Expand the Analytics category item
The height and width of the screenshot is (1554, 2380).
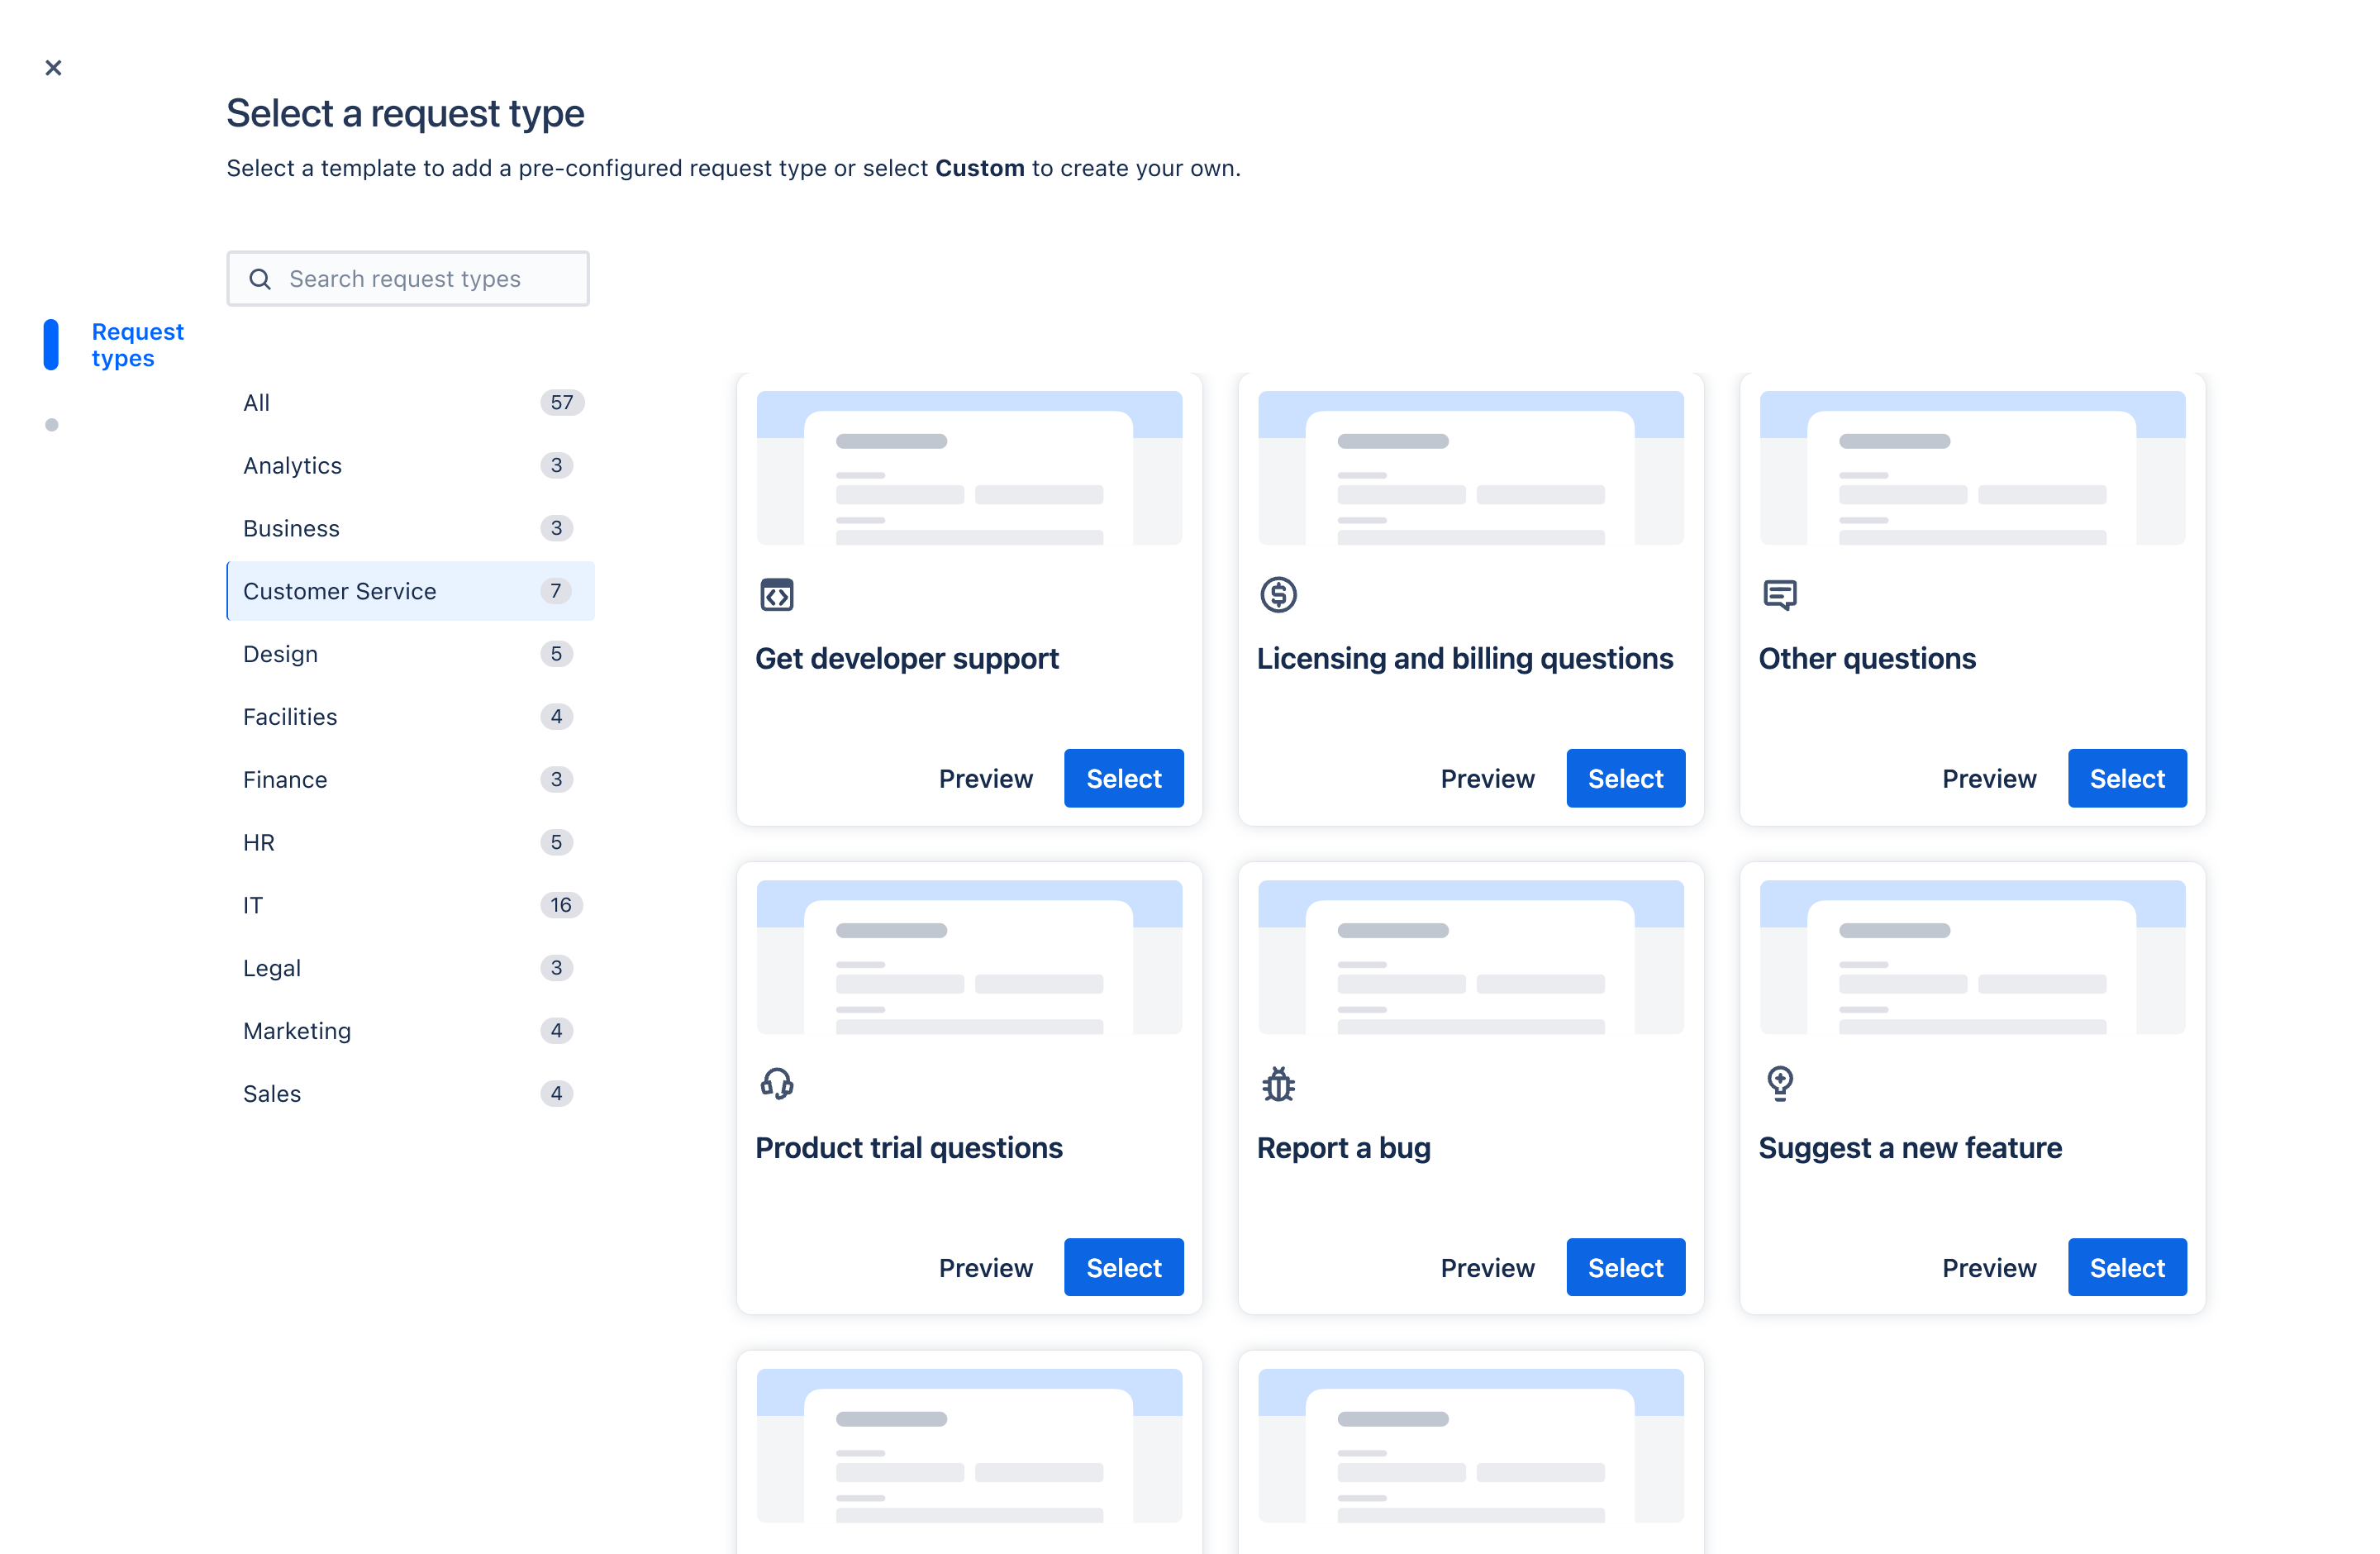[x=292, y=463]
